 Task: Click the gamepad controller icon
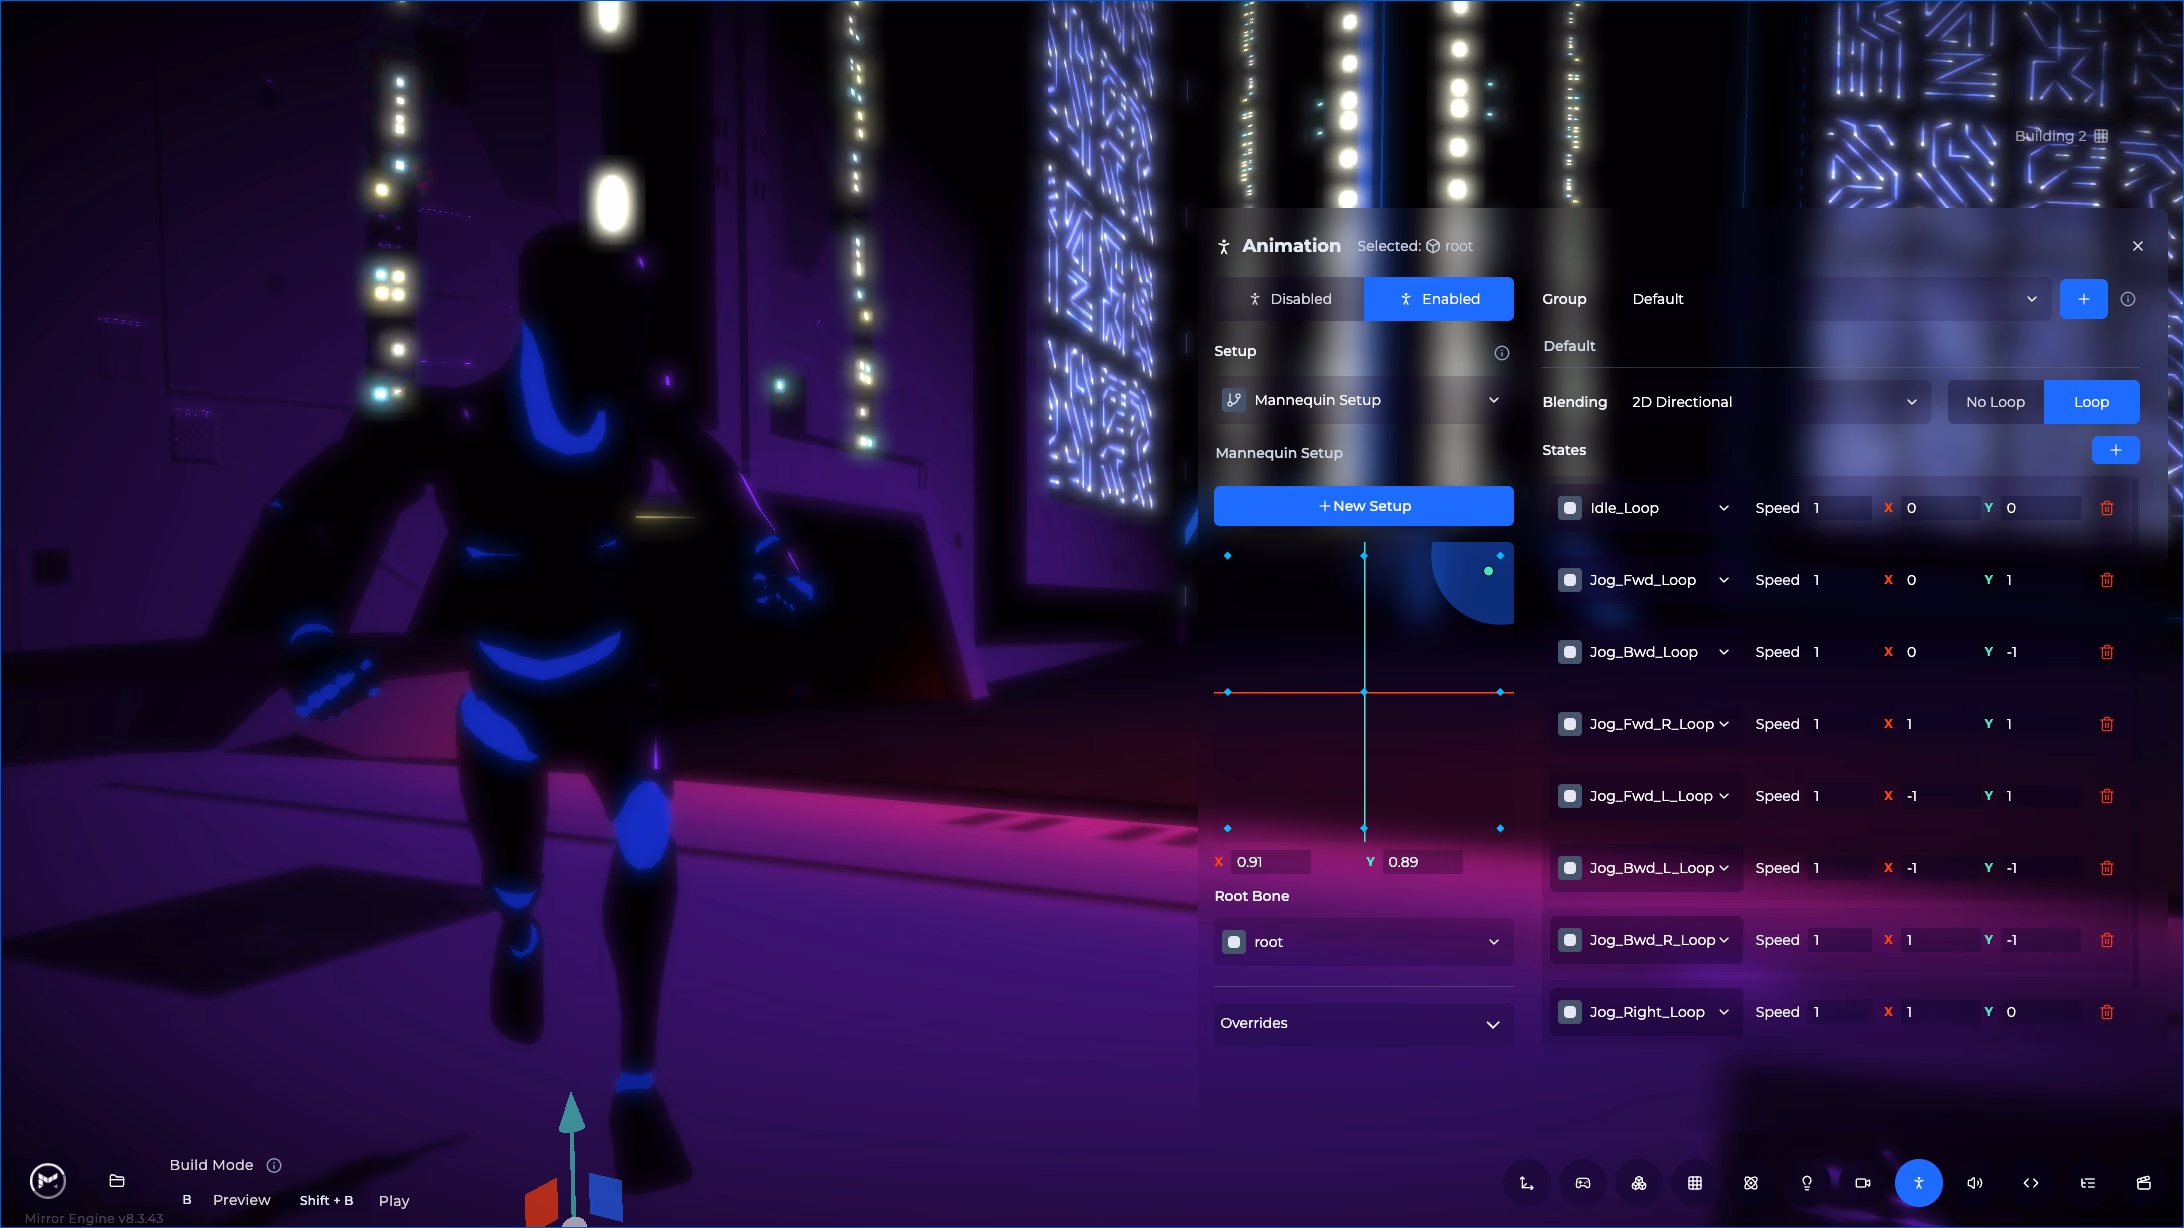[x=1583, y=1183]
